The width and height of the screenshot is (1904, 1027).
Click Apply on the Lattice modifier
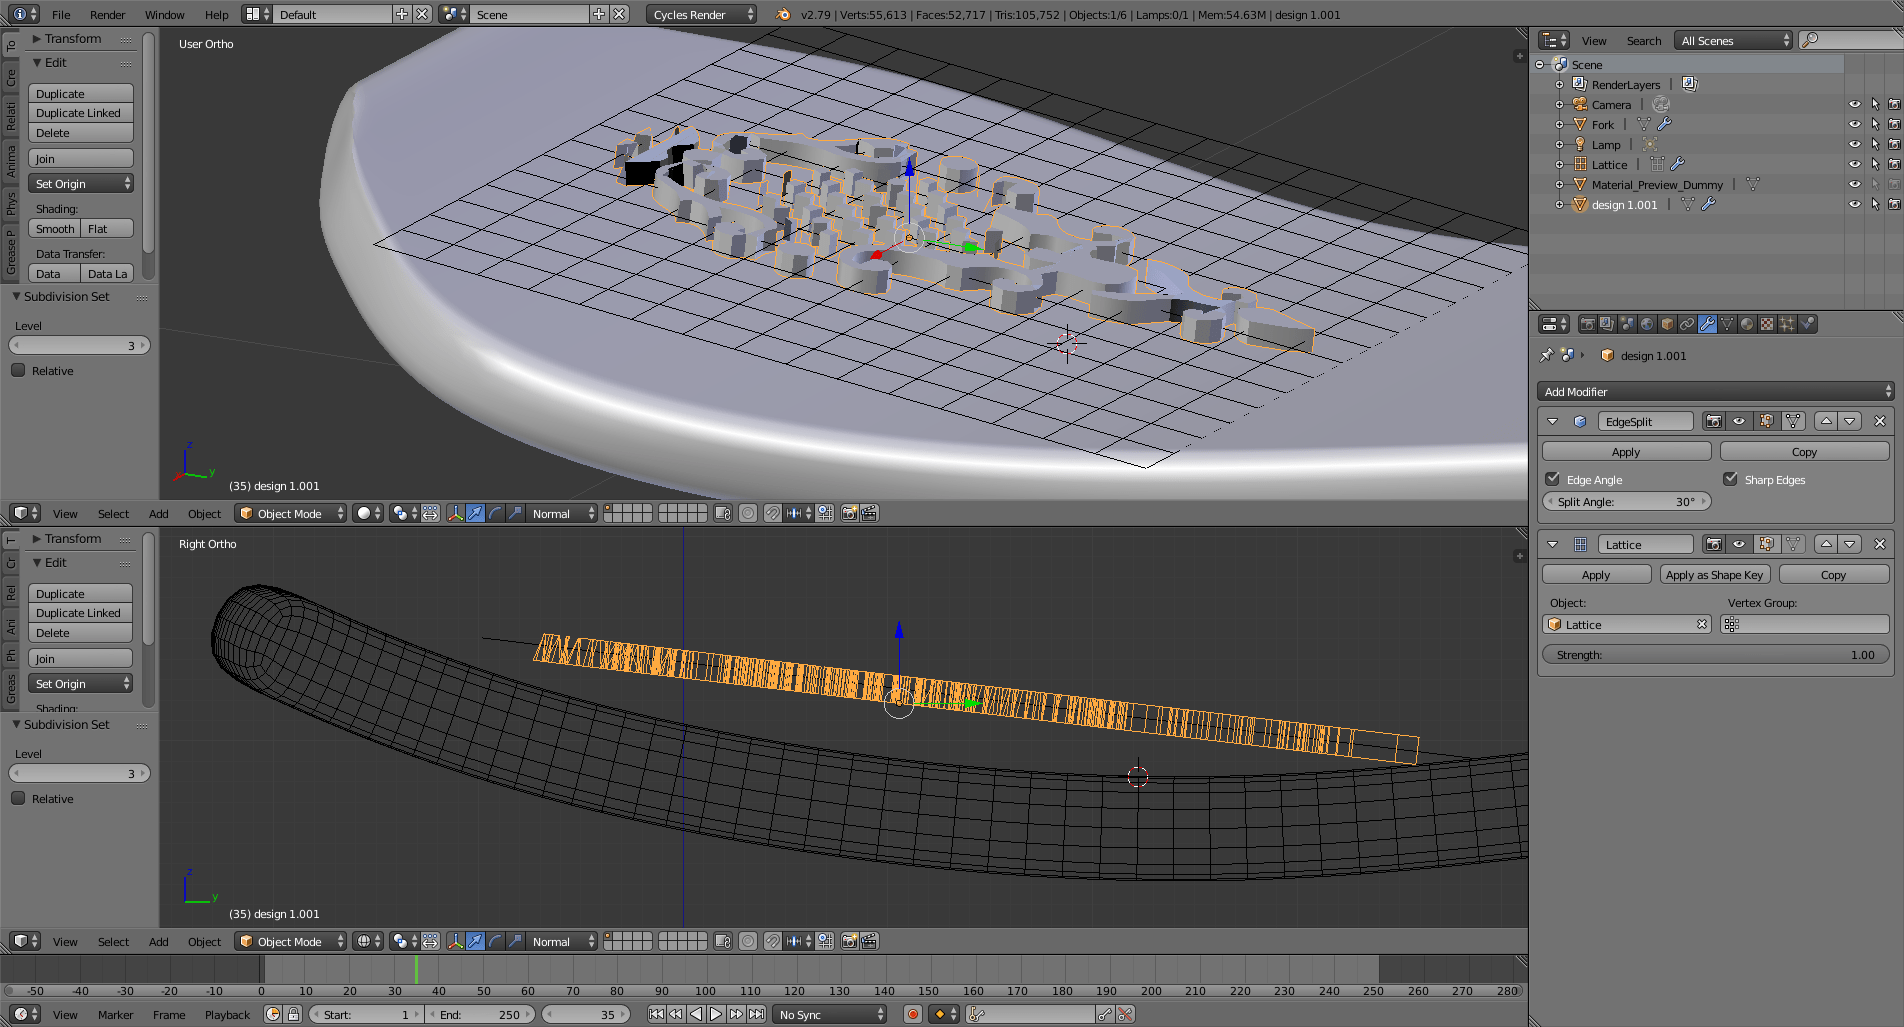(x=1596, y=574)
